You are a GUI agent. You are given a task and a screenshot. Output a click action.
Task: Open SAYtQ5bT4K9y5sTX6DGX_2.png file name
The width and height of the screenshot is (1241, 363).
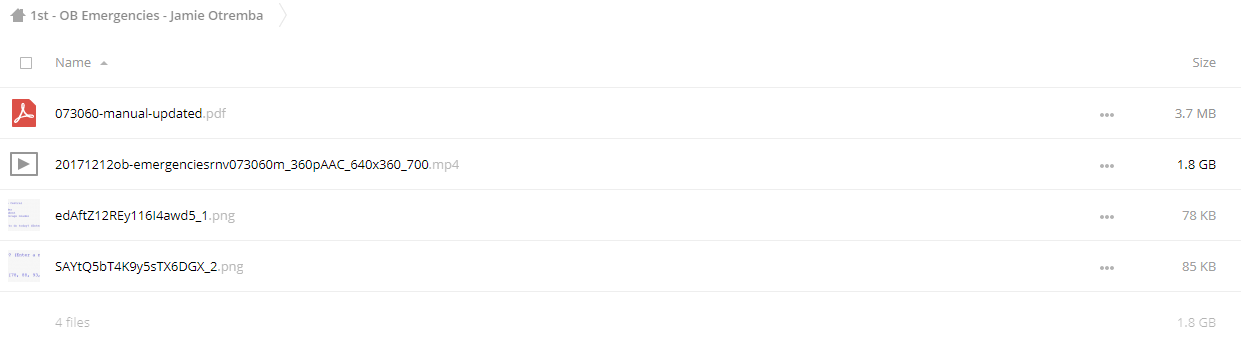(x=149, y=266)
